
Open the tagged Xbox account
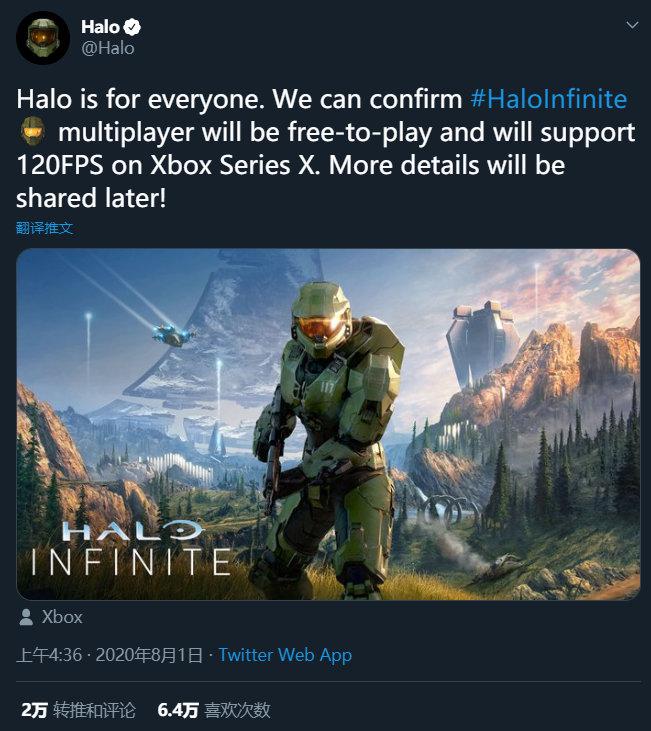(62, 617)
